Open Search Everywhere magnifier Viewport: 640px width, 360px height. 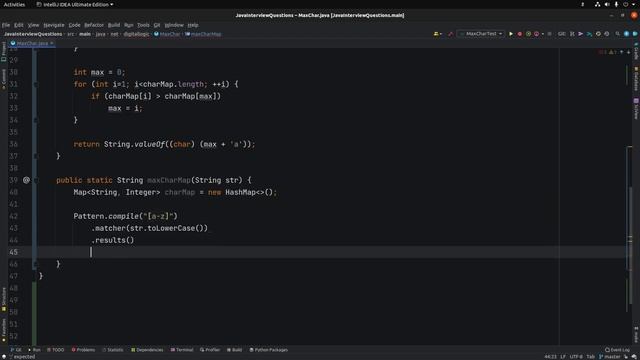(618, 34)
